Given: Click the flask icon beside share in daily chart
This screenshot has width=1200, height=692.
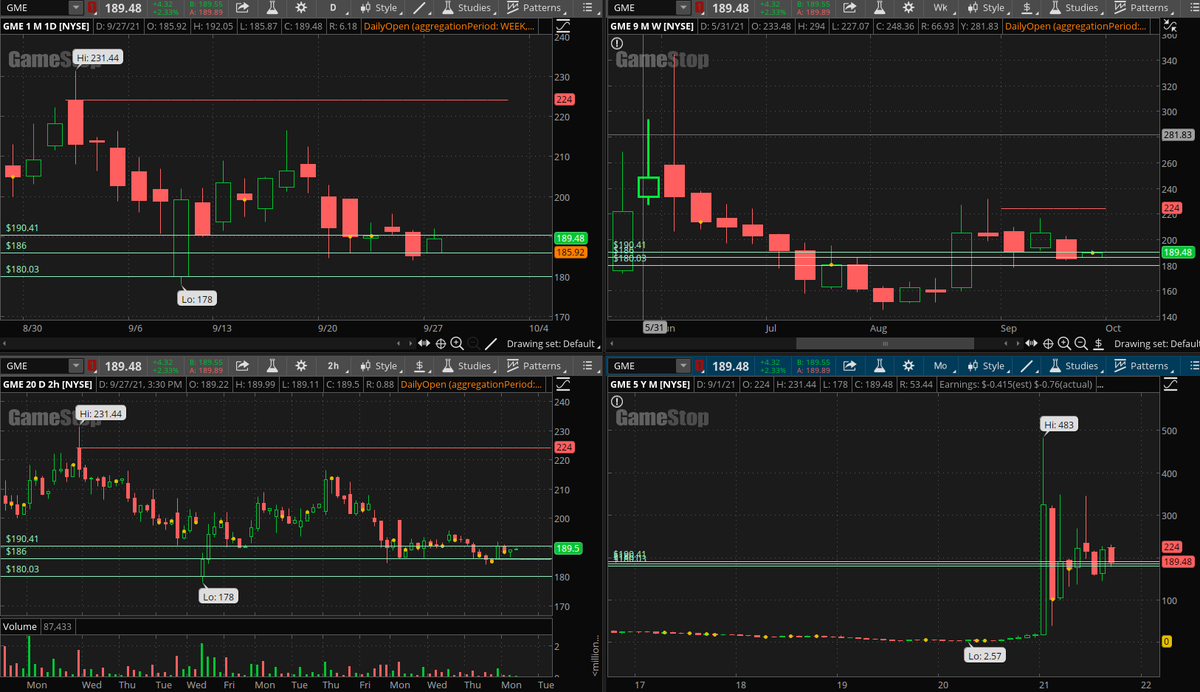Looking at the screenshot, I should (271, 8).
